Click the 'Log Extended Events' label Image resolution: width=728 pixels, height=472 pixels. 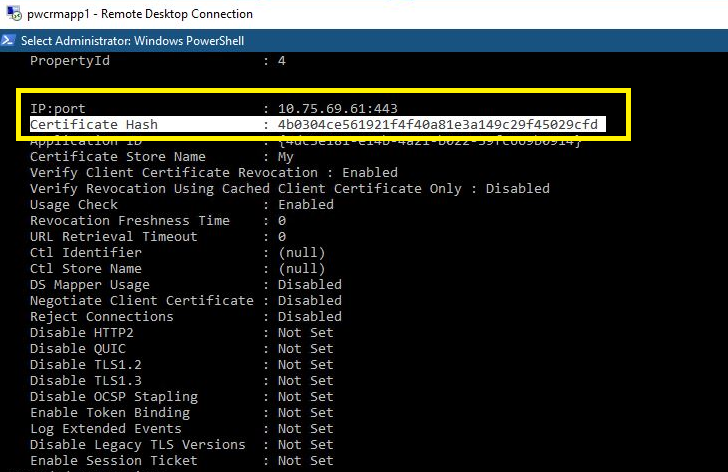(106, 429)
